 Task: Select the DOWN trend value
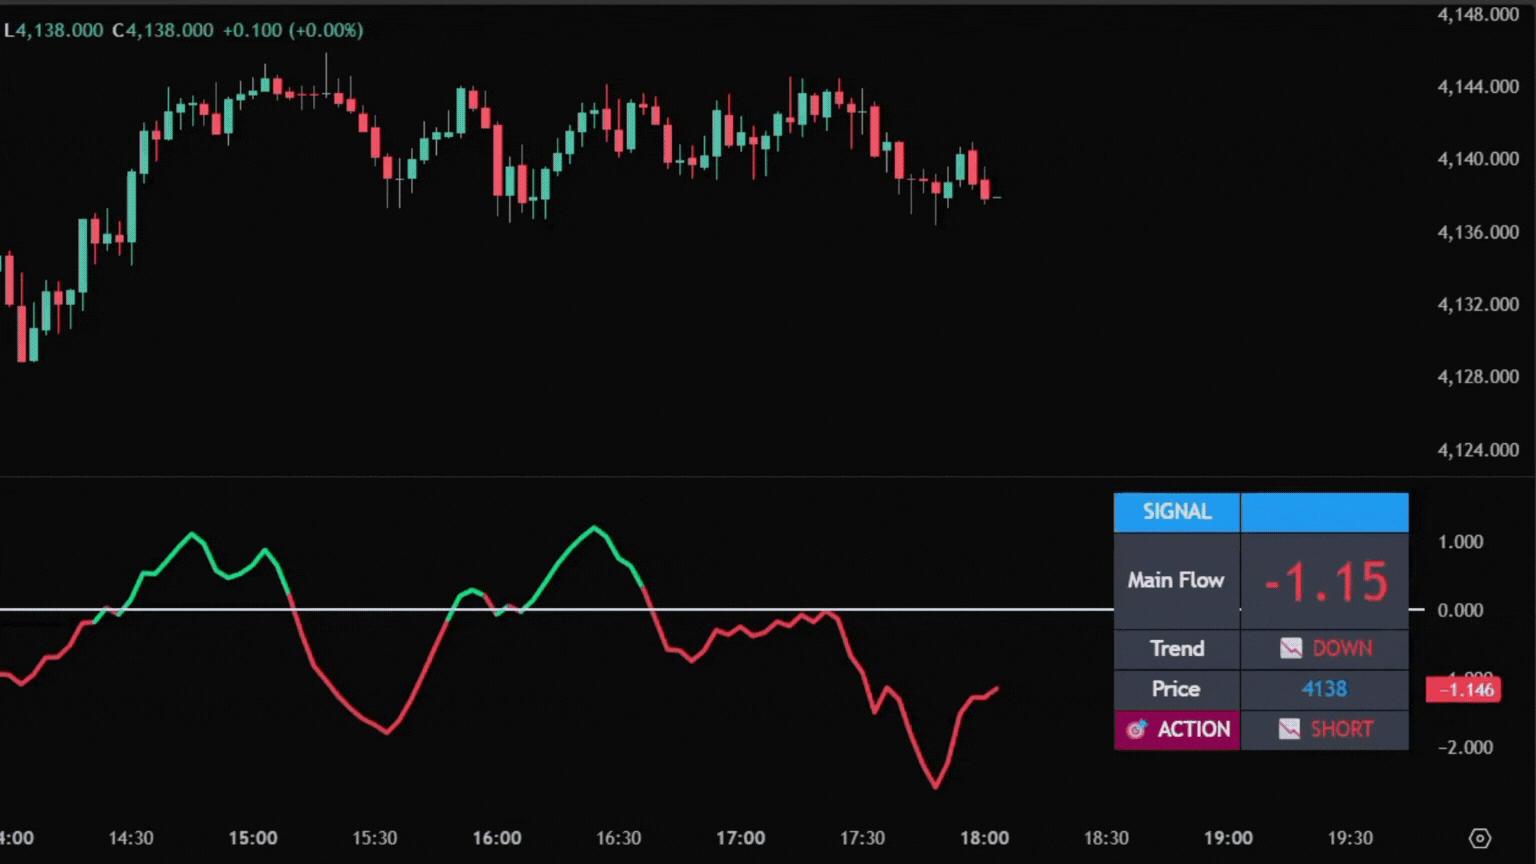coord(1342,648)
